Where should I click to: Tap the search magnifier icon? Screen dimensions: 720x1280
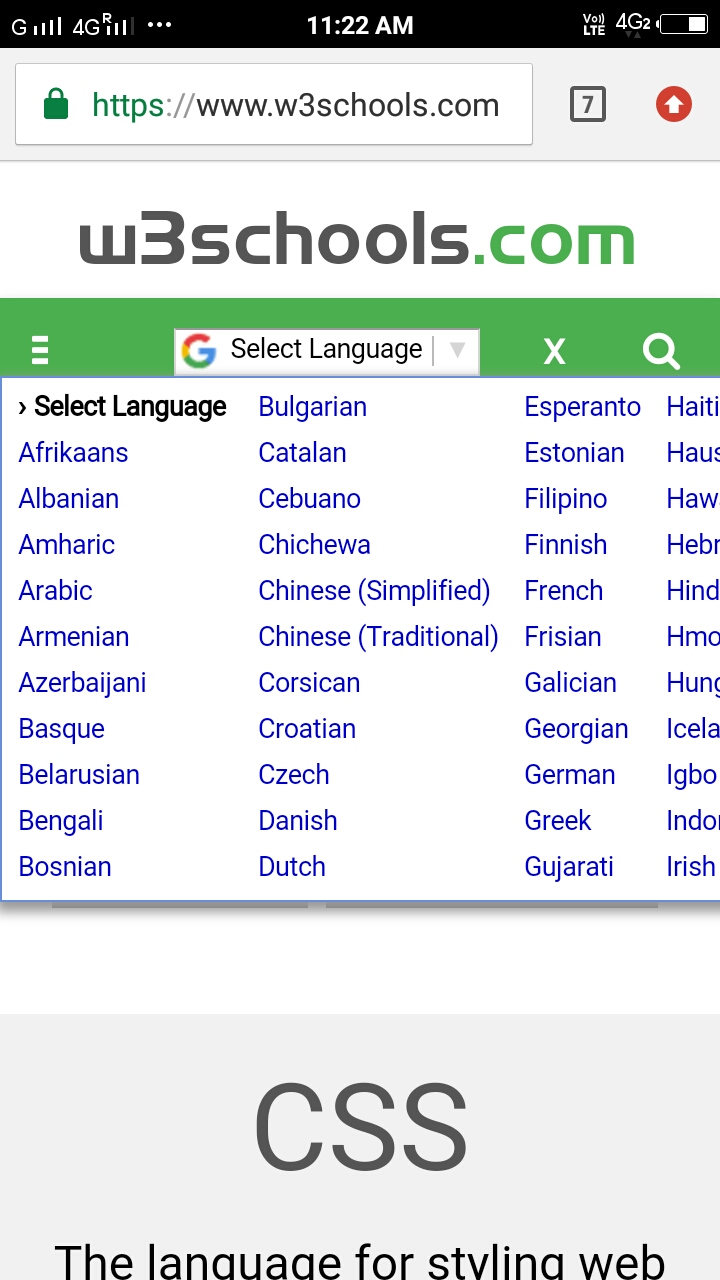point(661,351)
